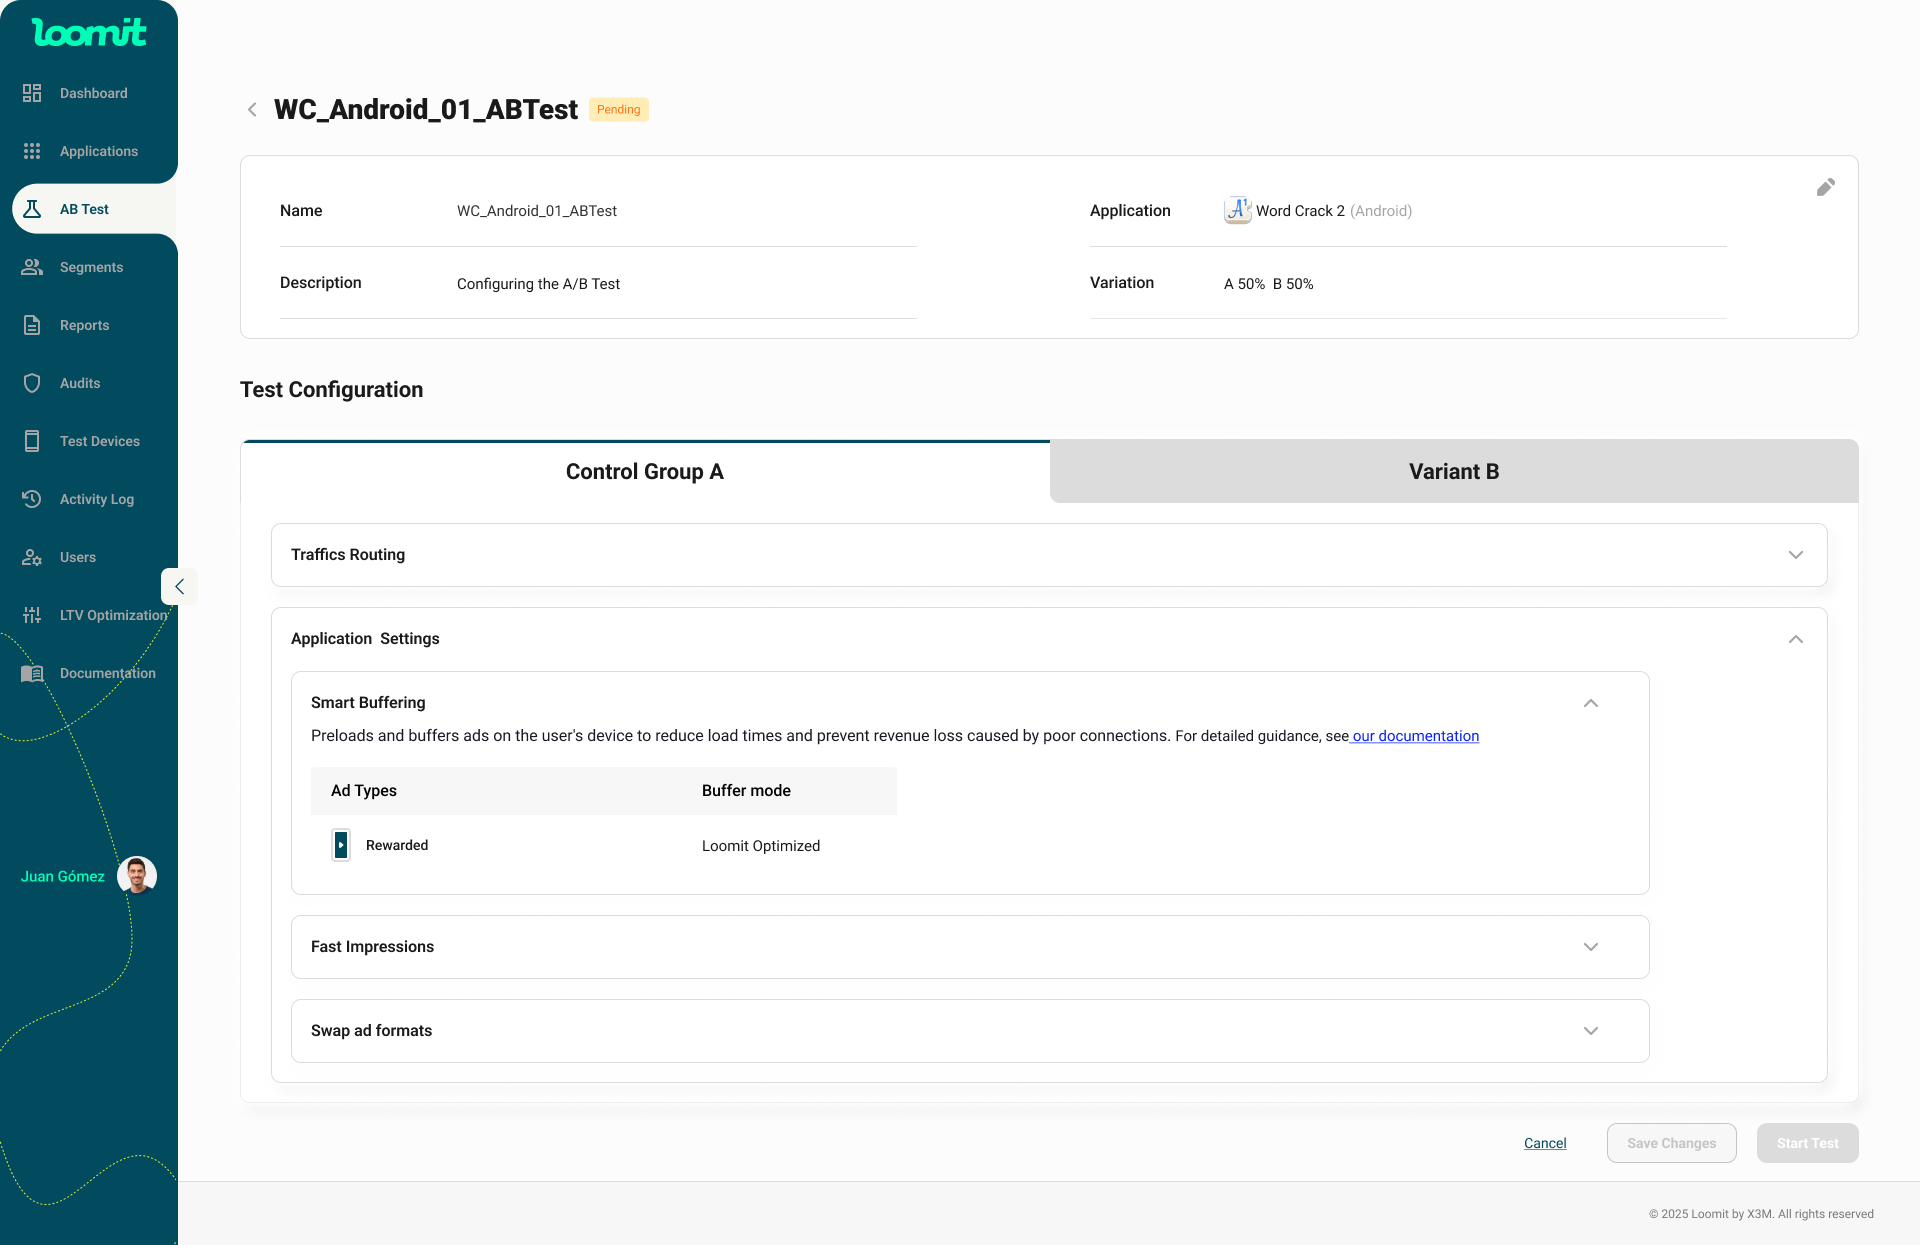The image size is (1920, 1245).
Task: Expand the Fast Impressions section
Action: [x=1590, y=947]
